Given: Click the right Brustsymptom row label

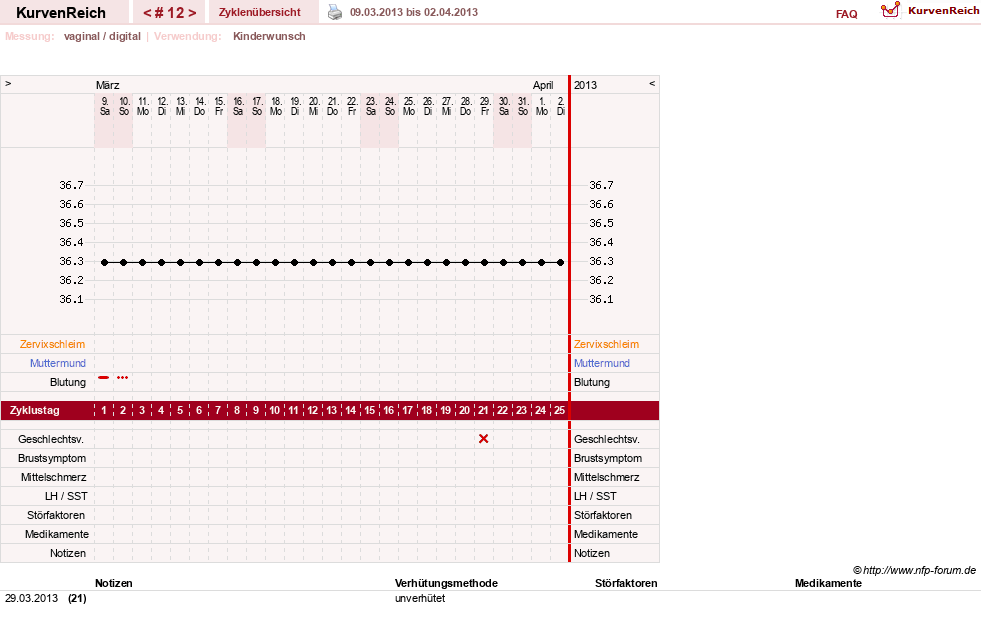Looking at the screenshot, I should point(608,458).
